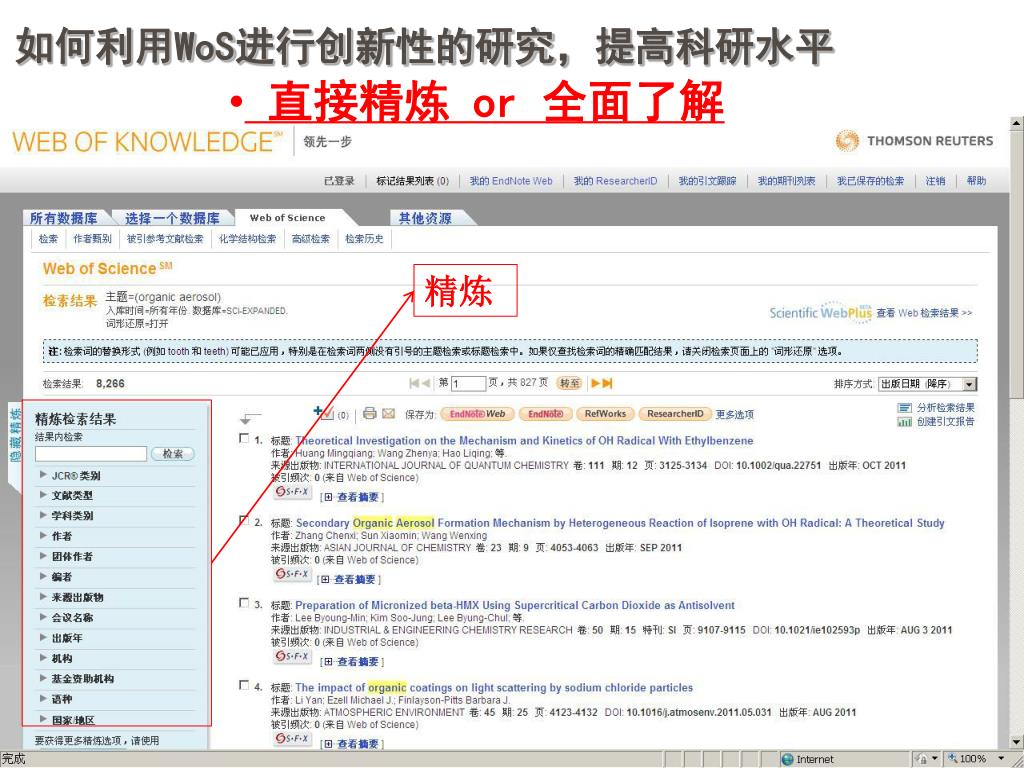Expand 出版年 refine category
1024x768 pixels.
(43, 637)
